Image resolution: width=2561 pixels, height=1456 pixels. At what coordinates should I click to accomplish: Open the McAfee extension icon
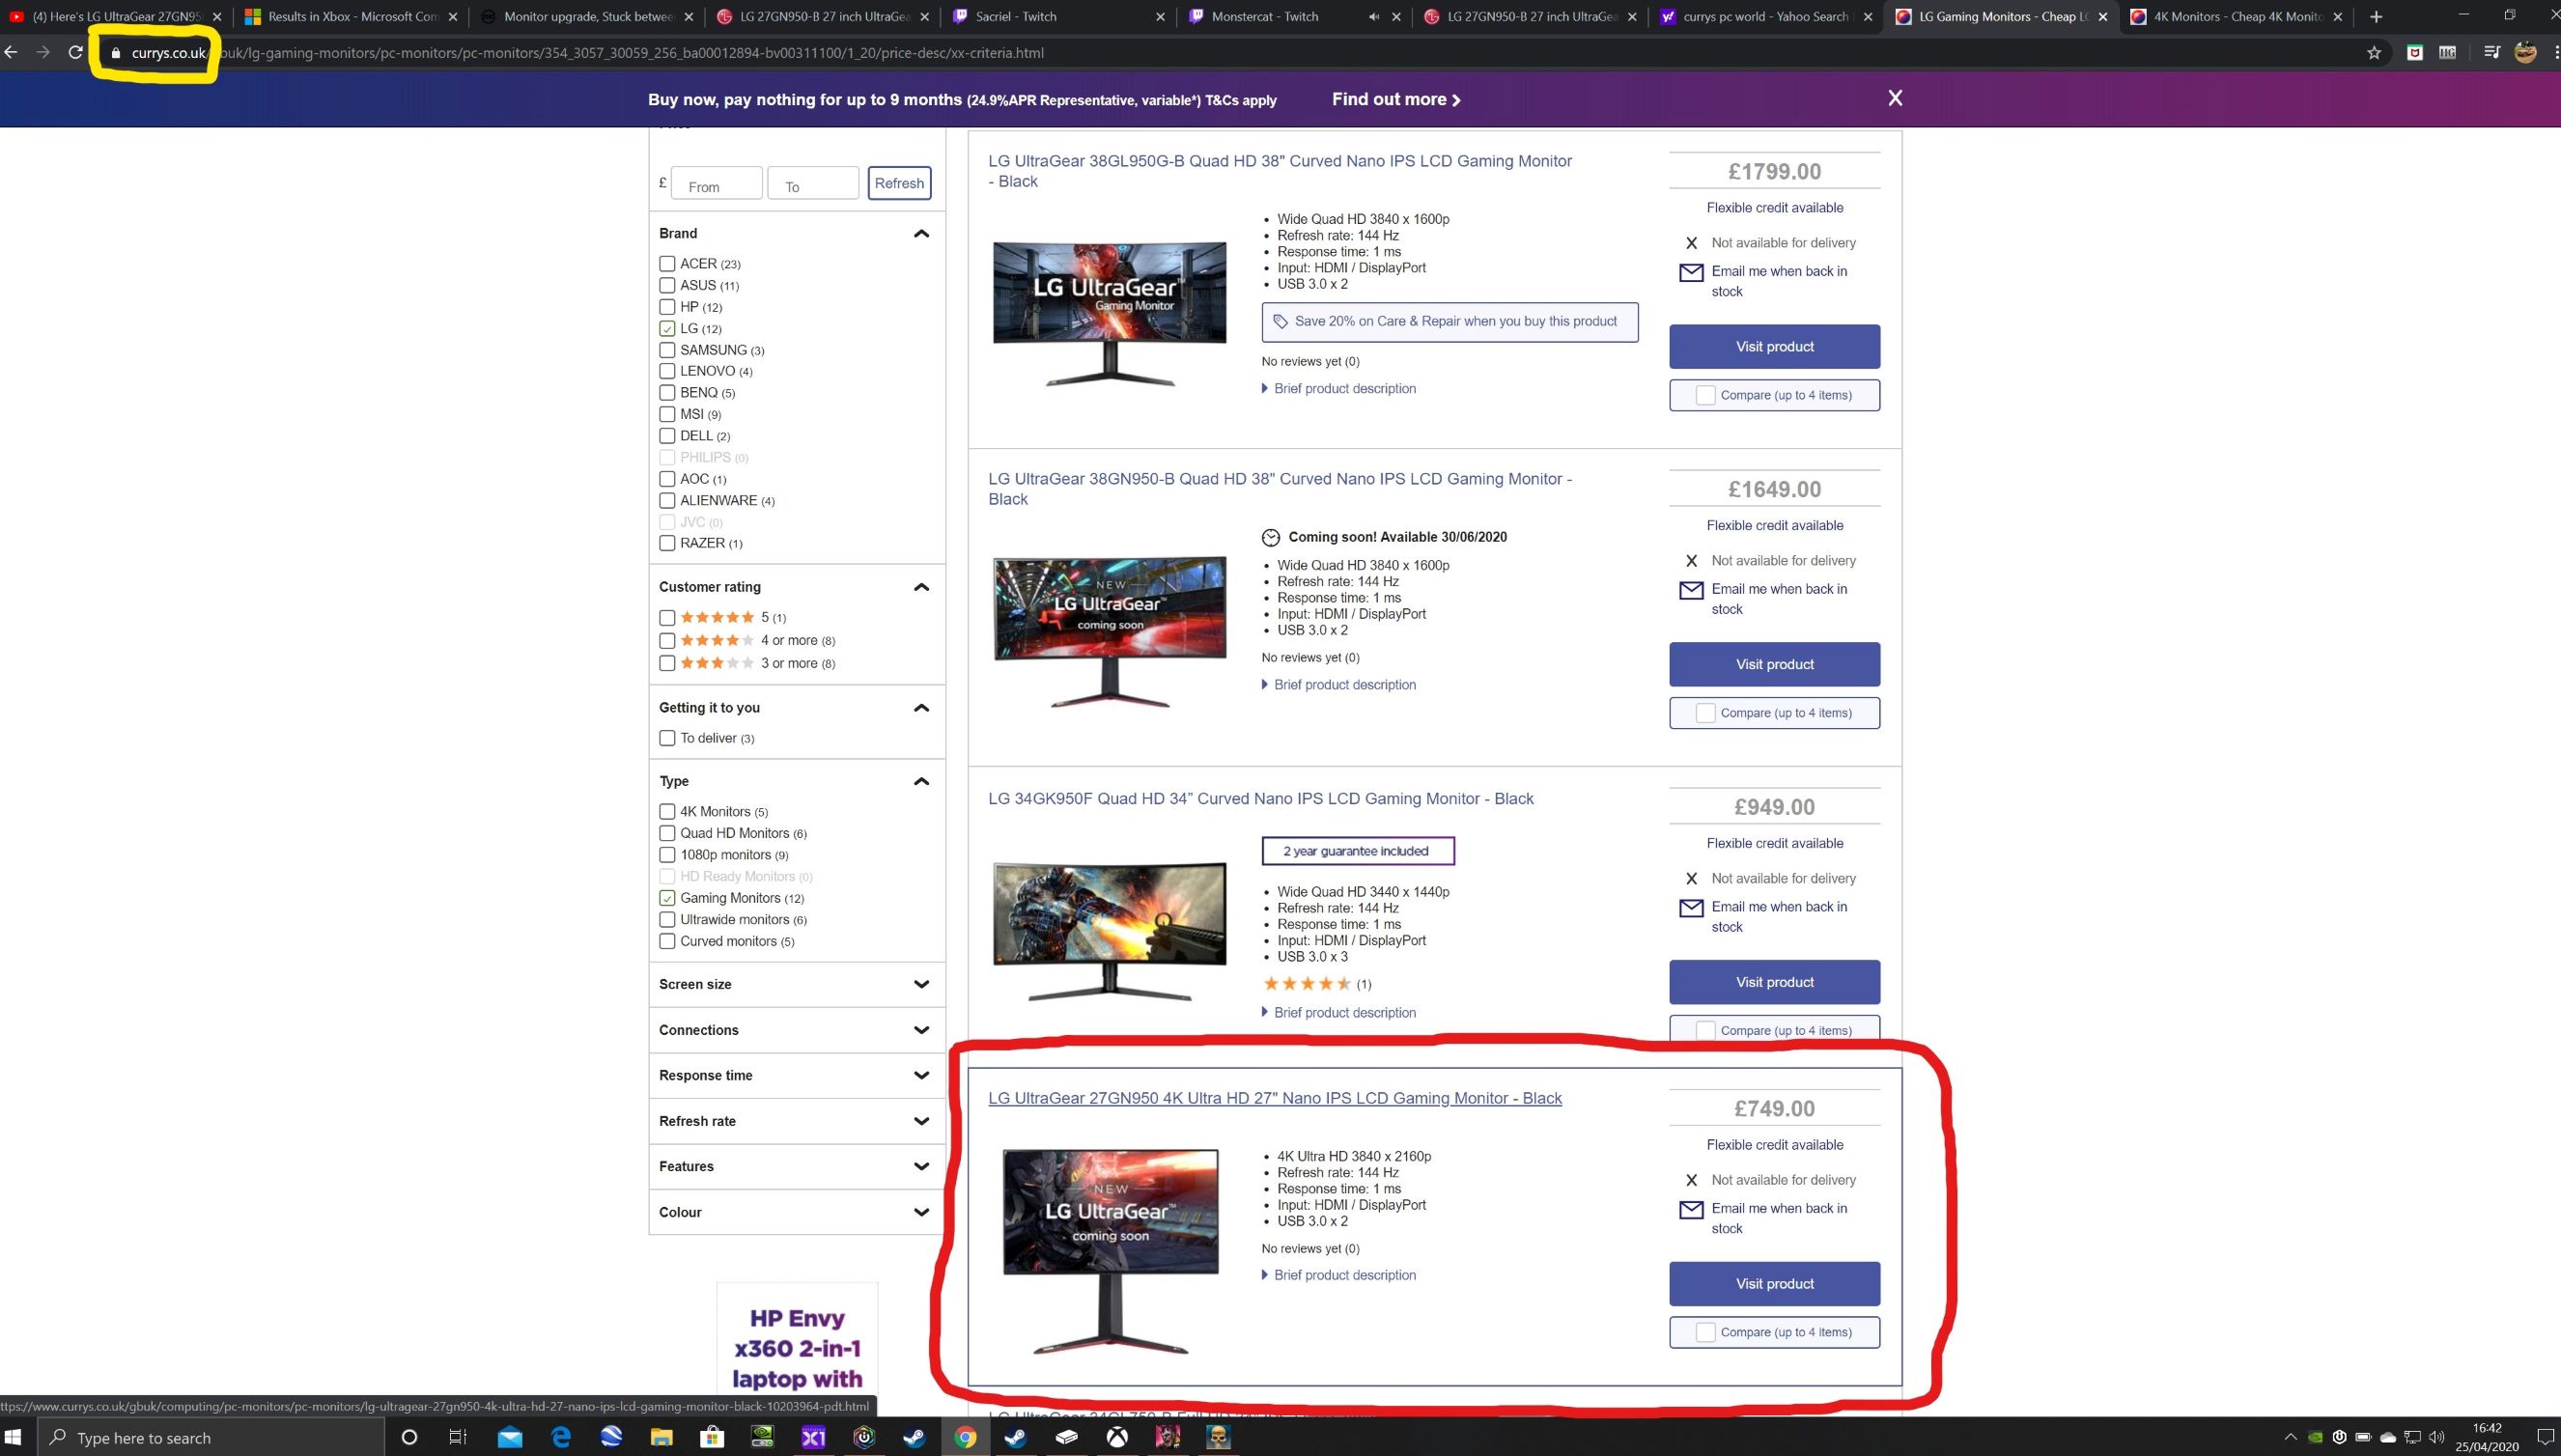2414,53
